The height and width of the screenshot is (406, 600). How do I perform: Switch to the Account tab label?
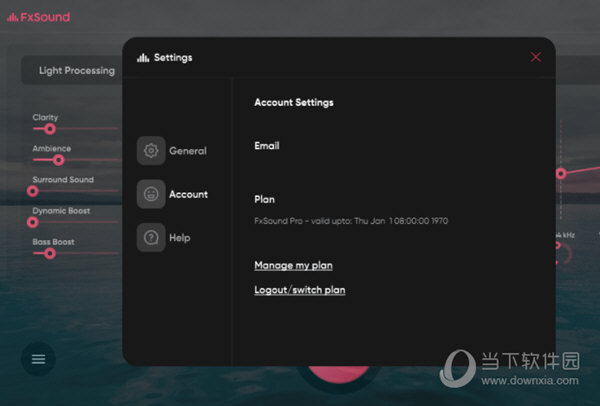pyautogui.click(x=189, y=194)
